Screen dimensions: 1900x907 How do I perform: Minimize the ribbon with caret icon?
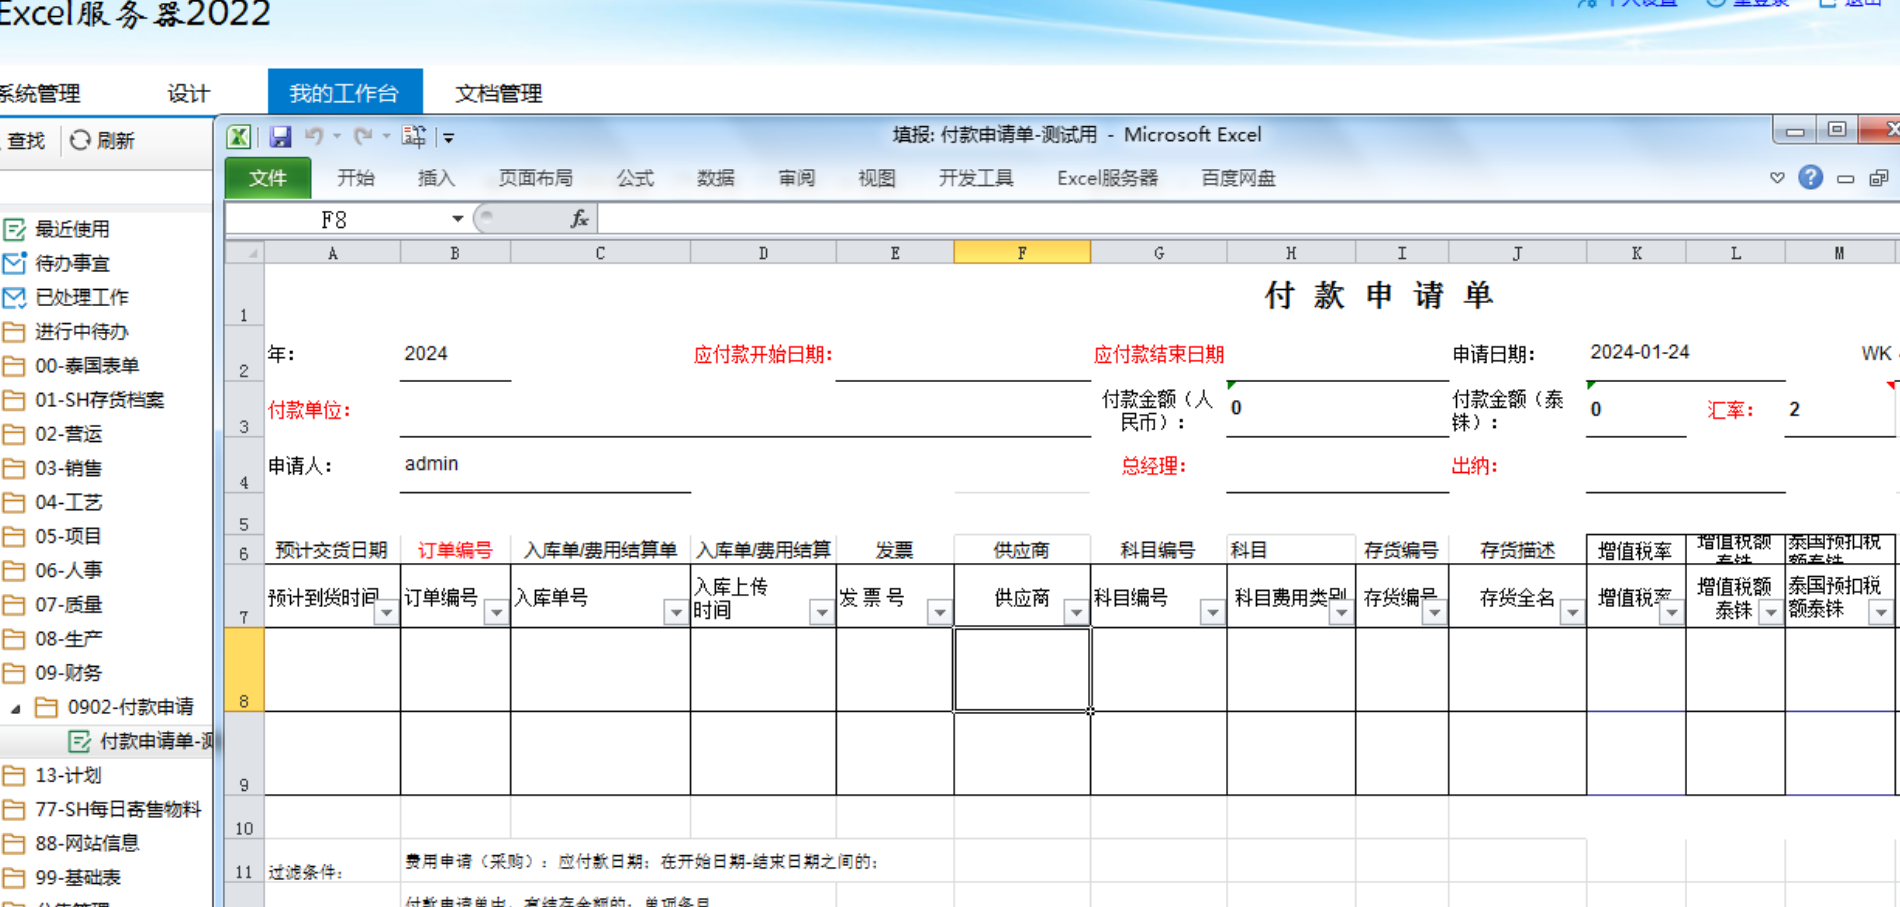pyautogui.click(x=1777, y=178)
